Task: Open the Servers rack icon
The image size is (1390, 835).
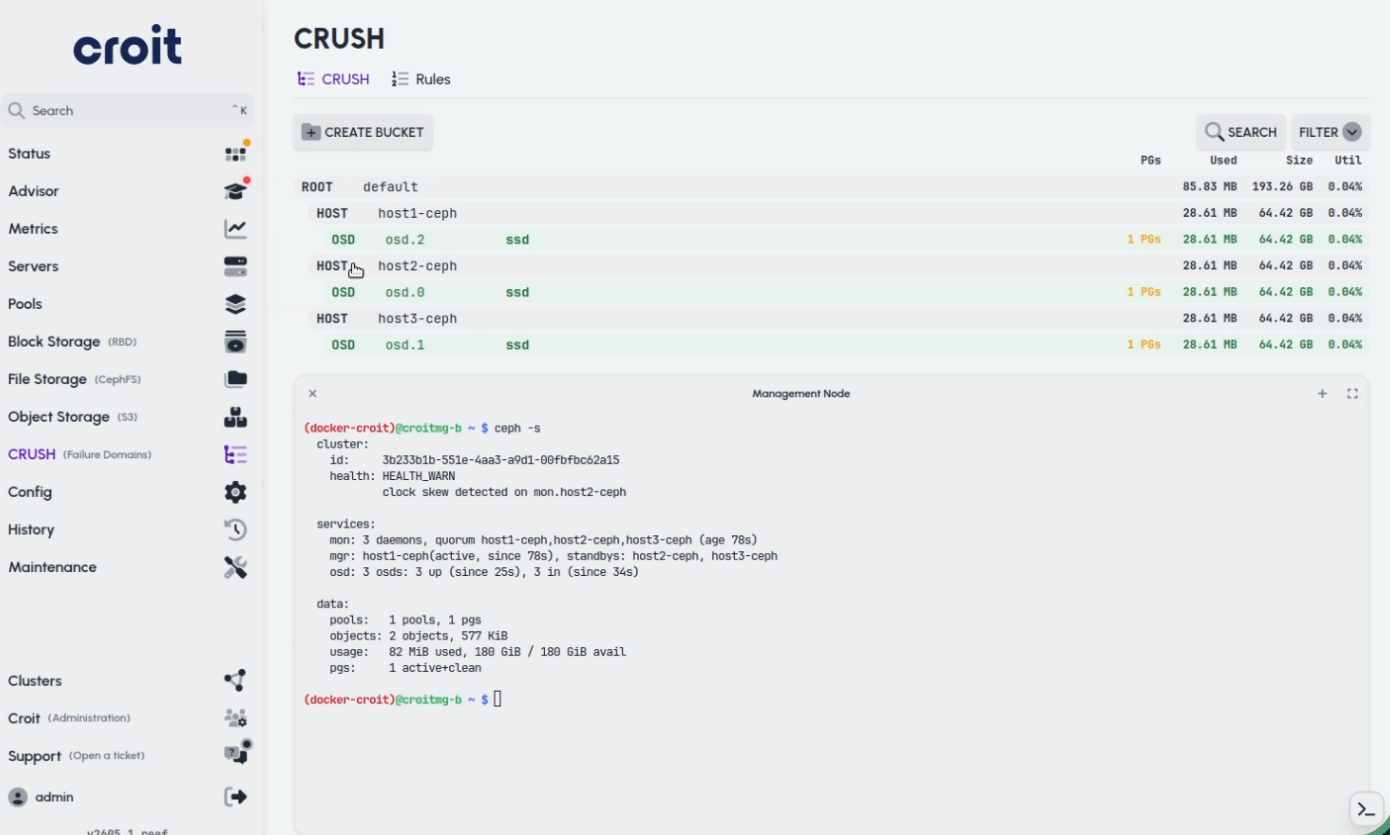Action: 235,266
